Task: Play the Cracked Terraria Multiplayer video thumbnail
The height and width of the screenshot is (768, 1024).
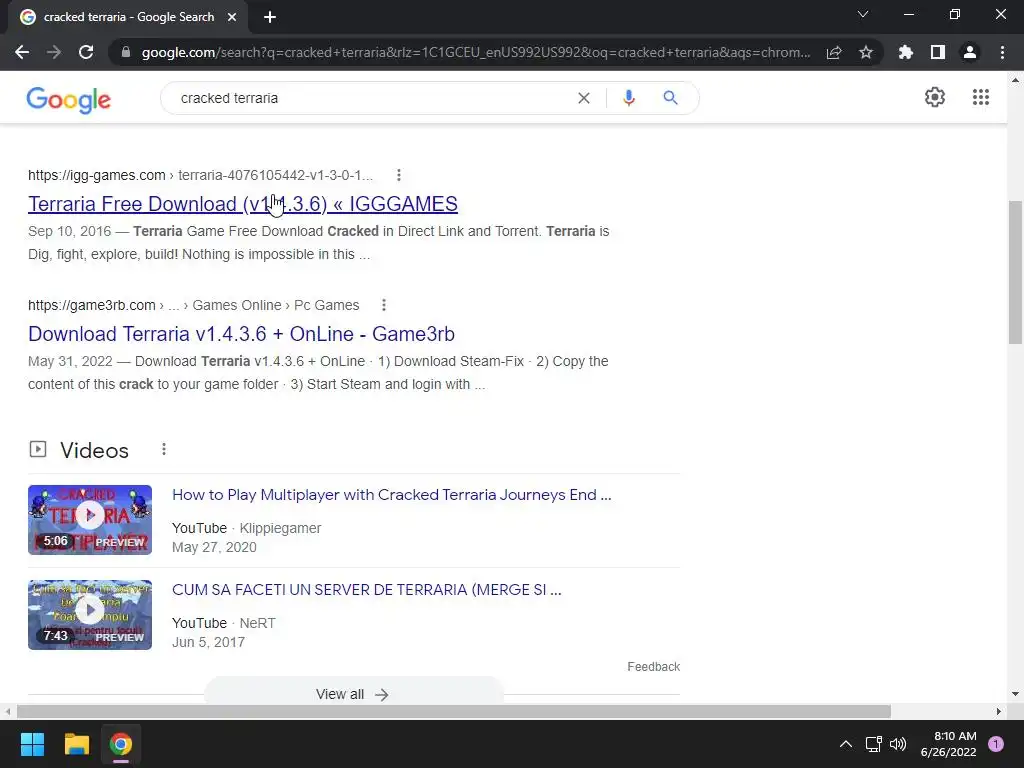Action: coord(90,520)
